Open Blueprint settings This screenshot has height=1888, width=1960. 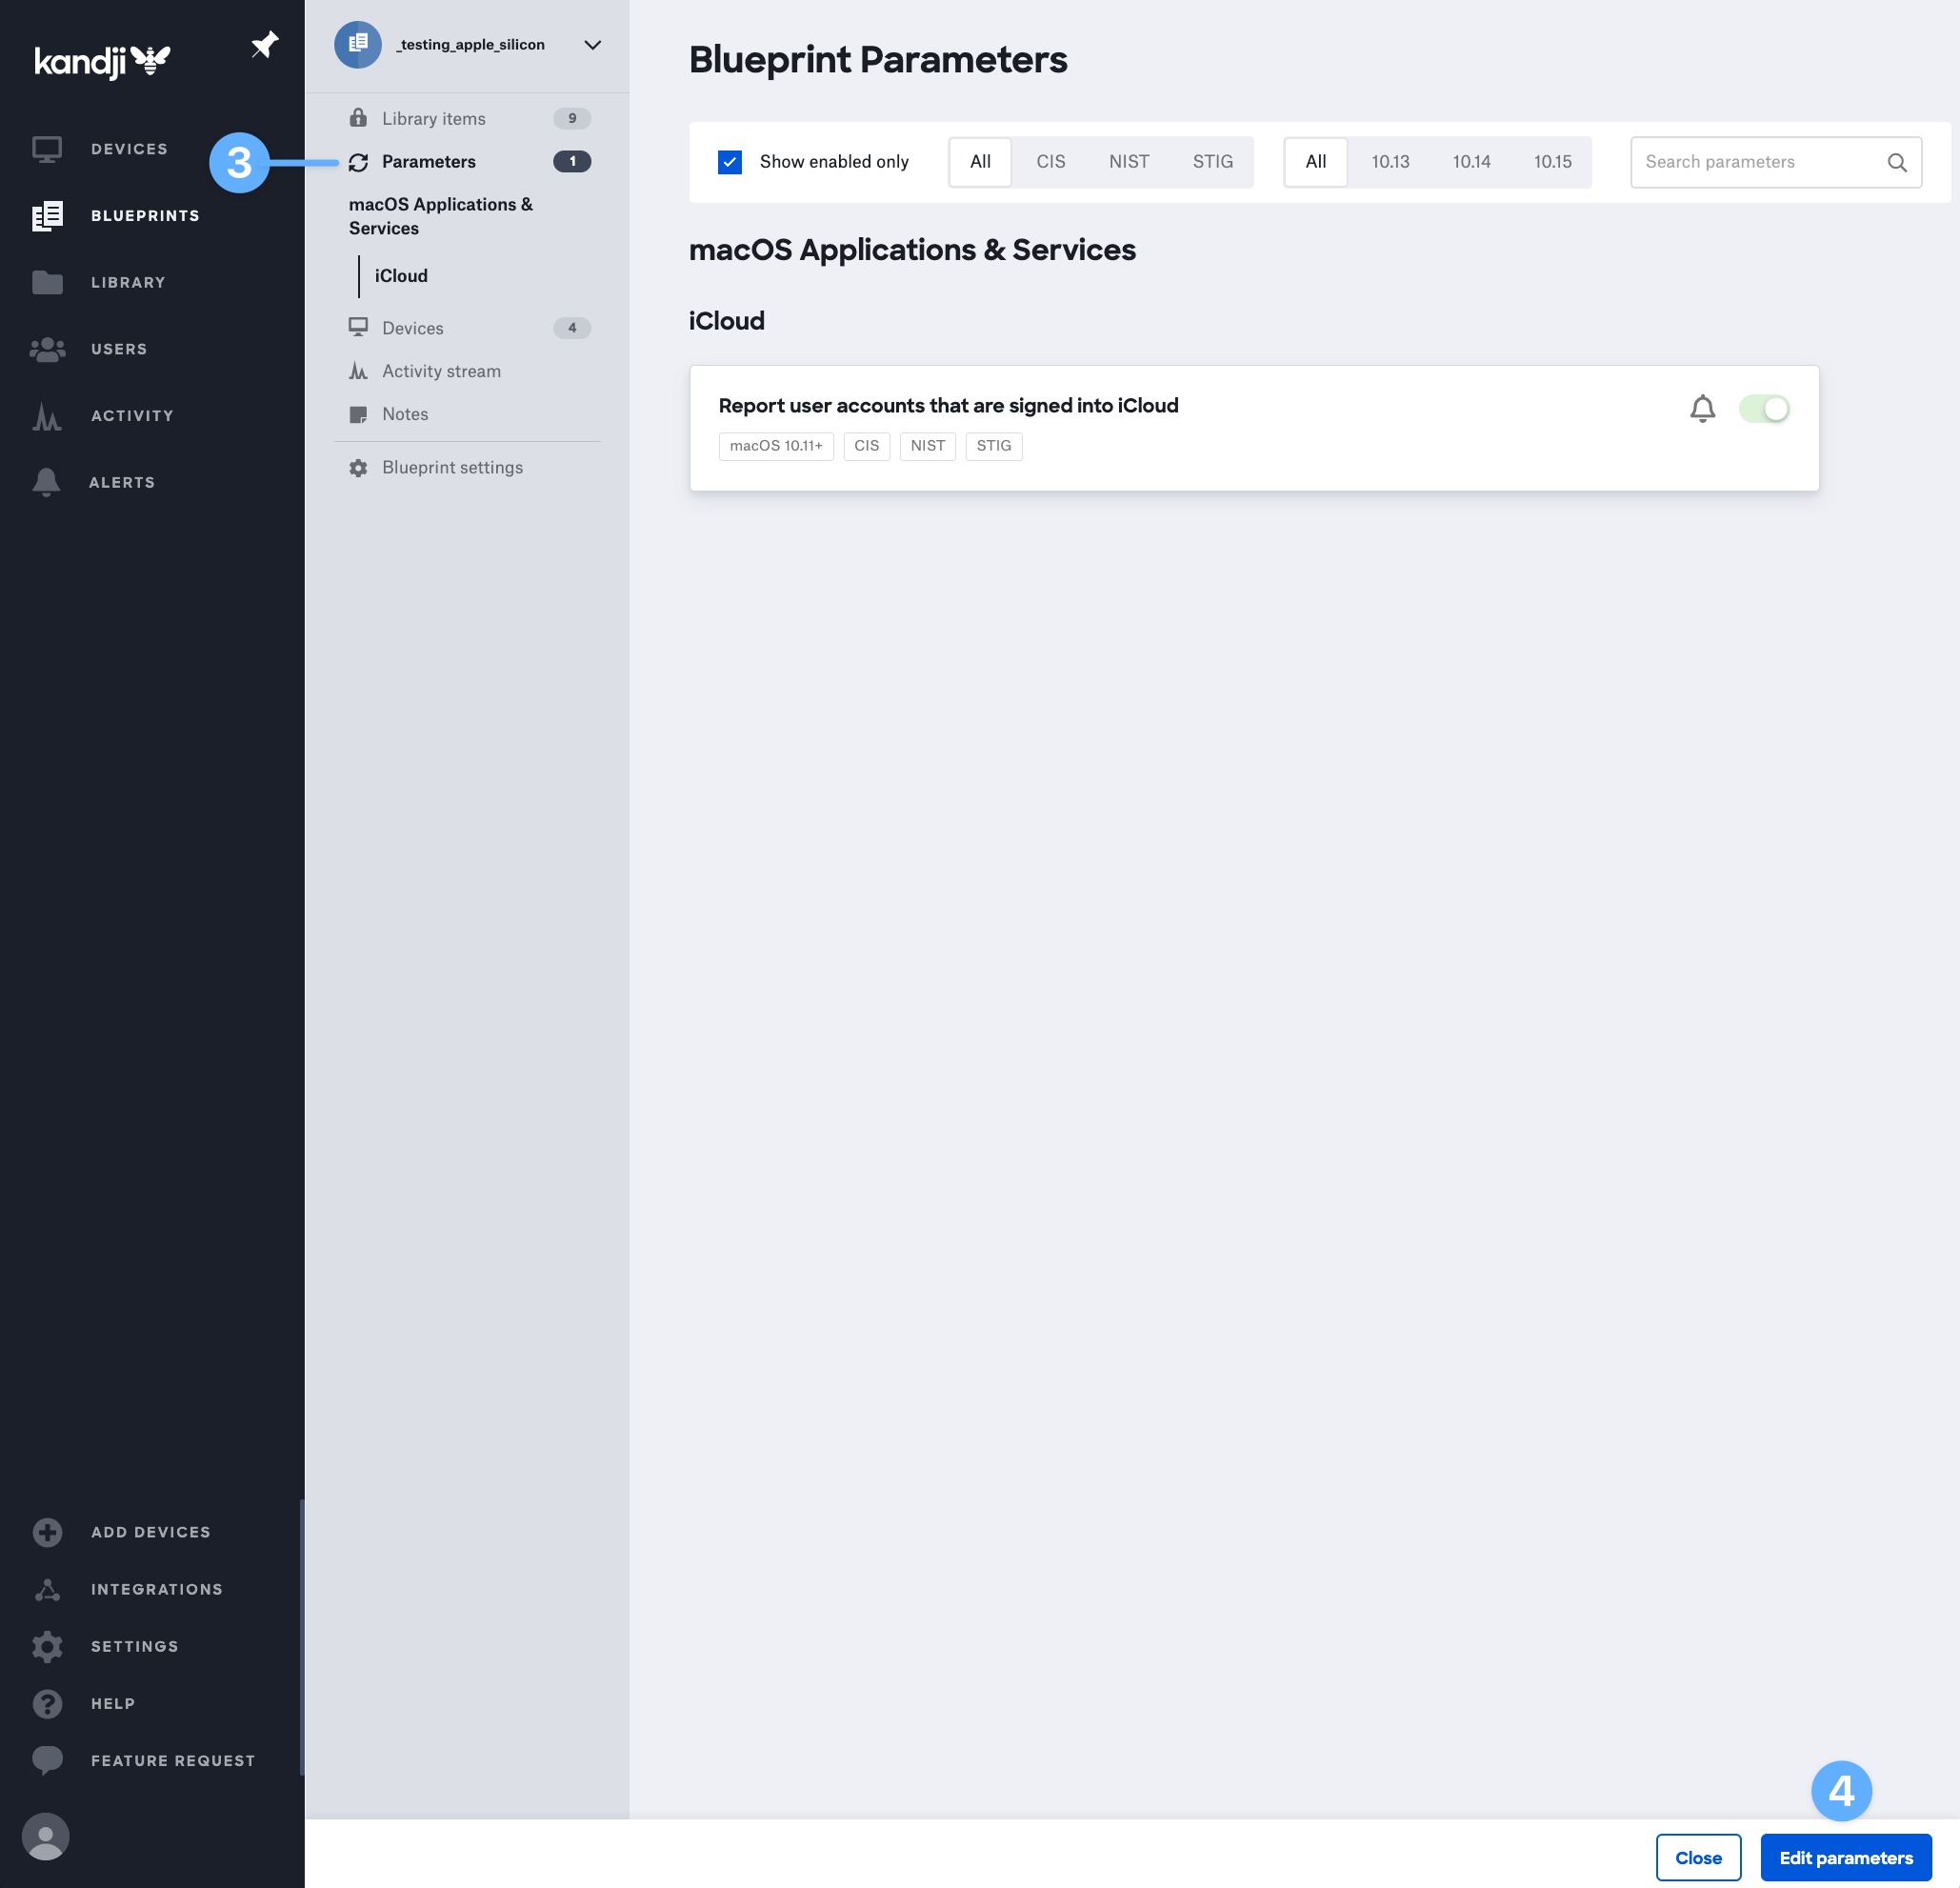(x=452, y=467)
